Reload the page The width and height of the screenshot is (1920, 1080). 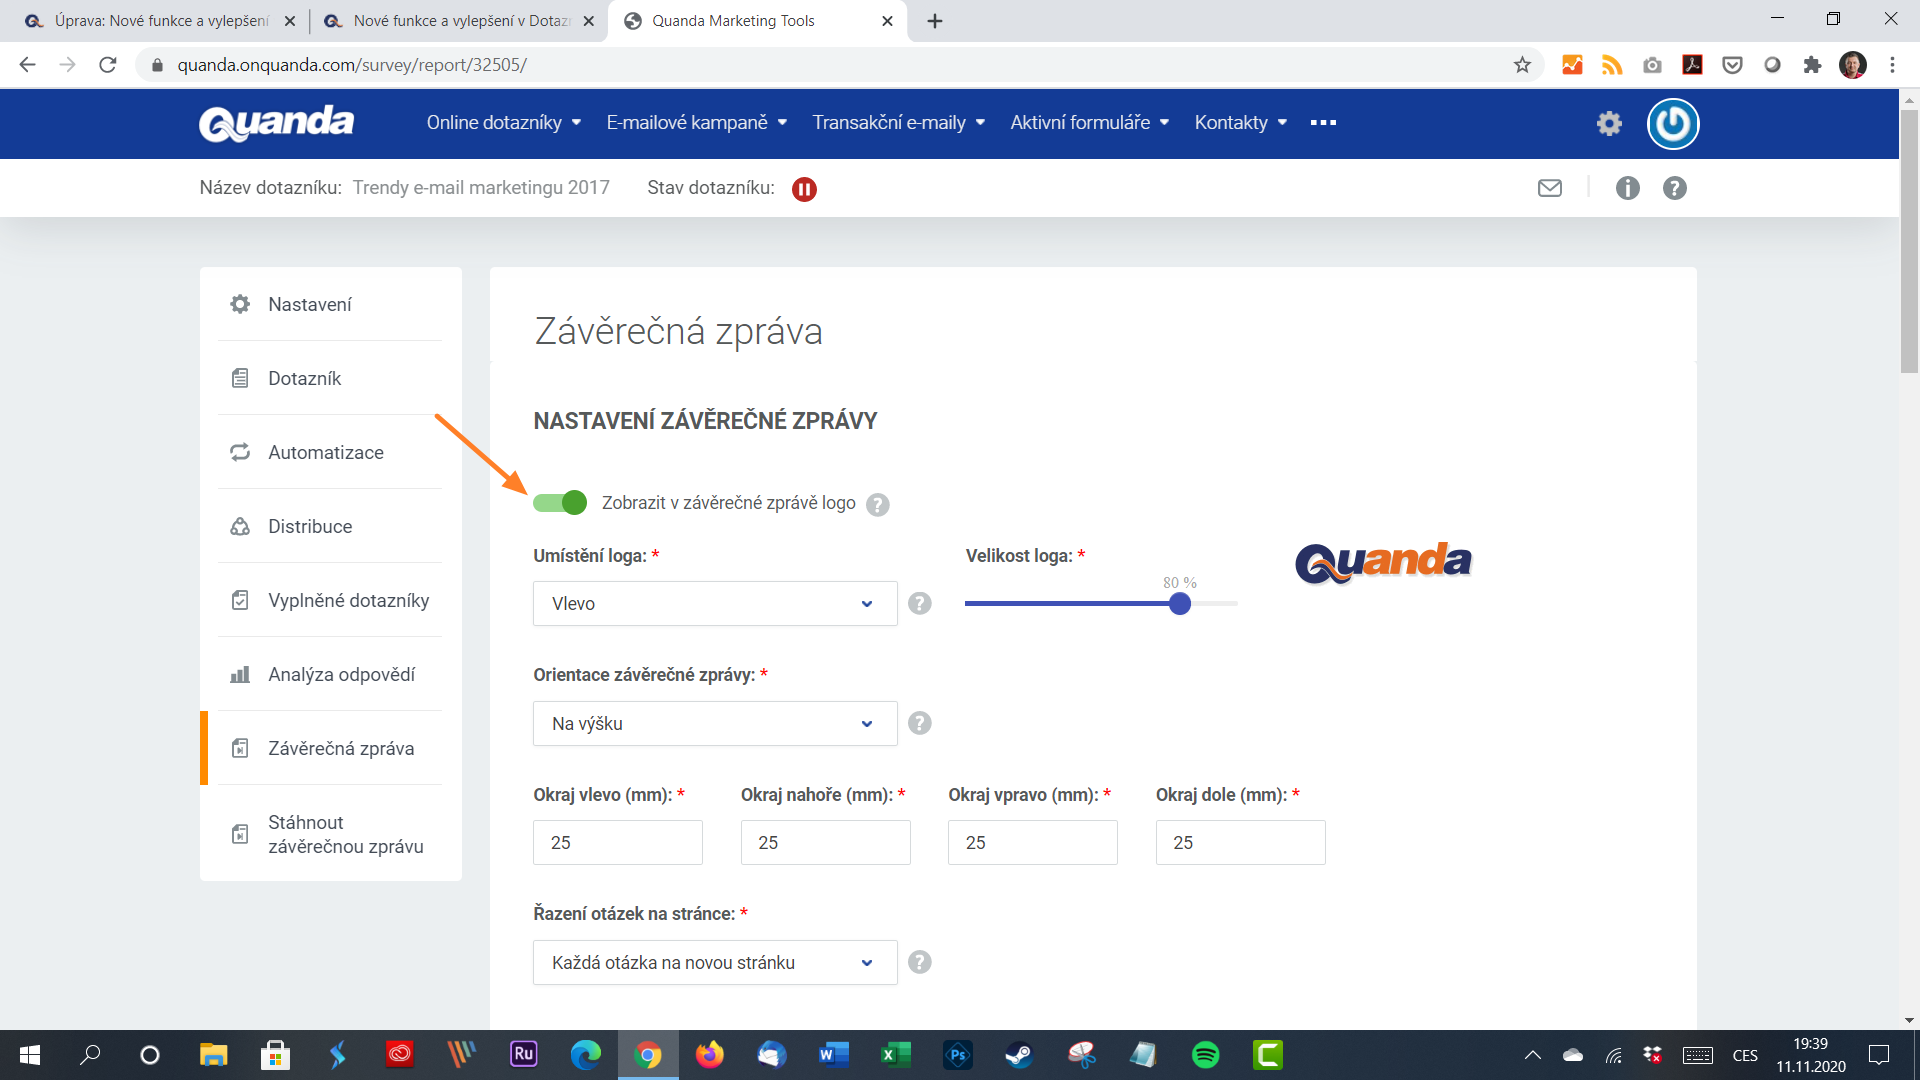pos(108,65)
